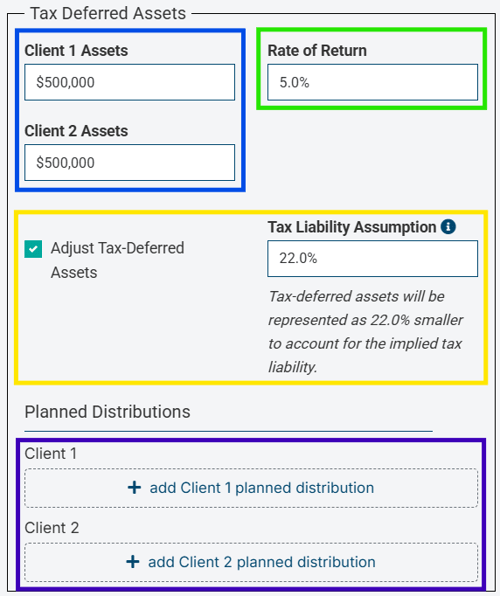
Task: Click the italic implied tax liability note
Action: 365,332
